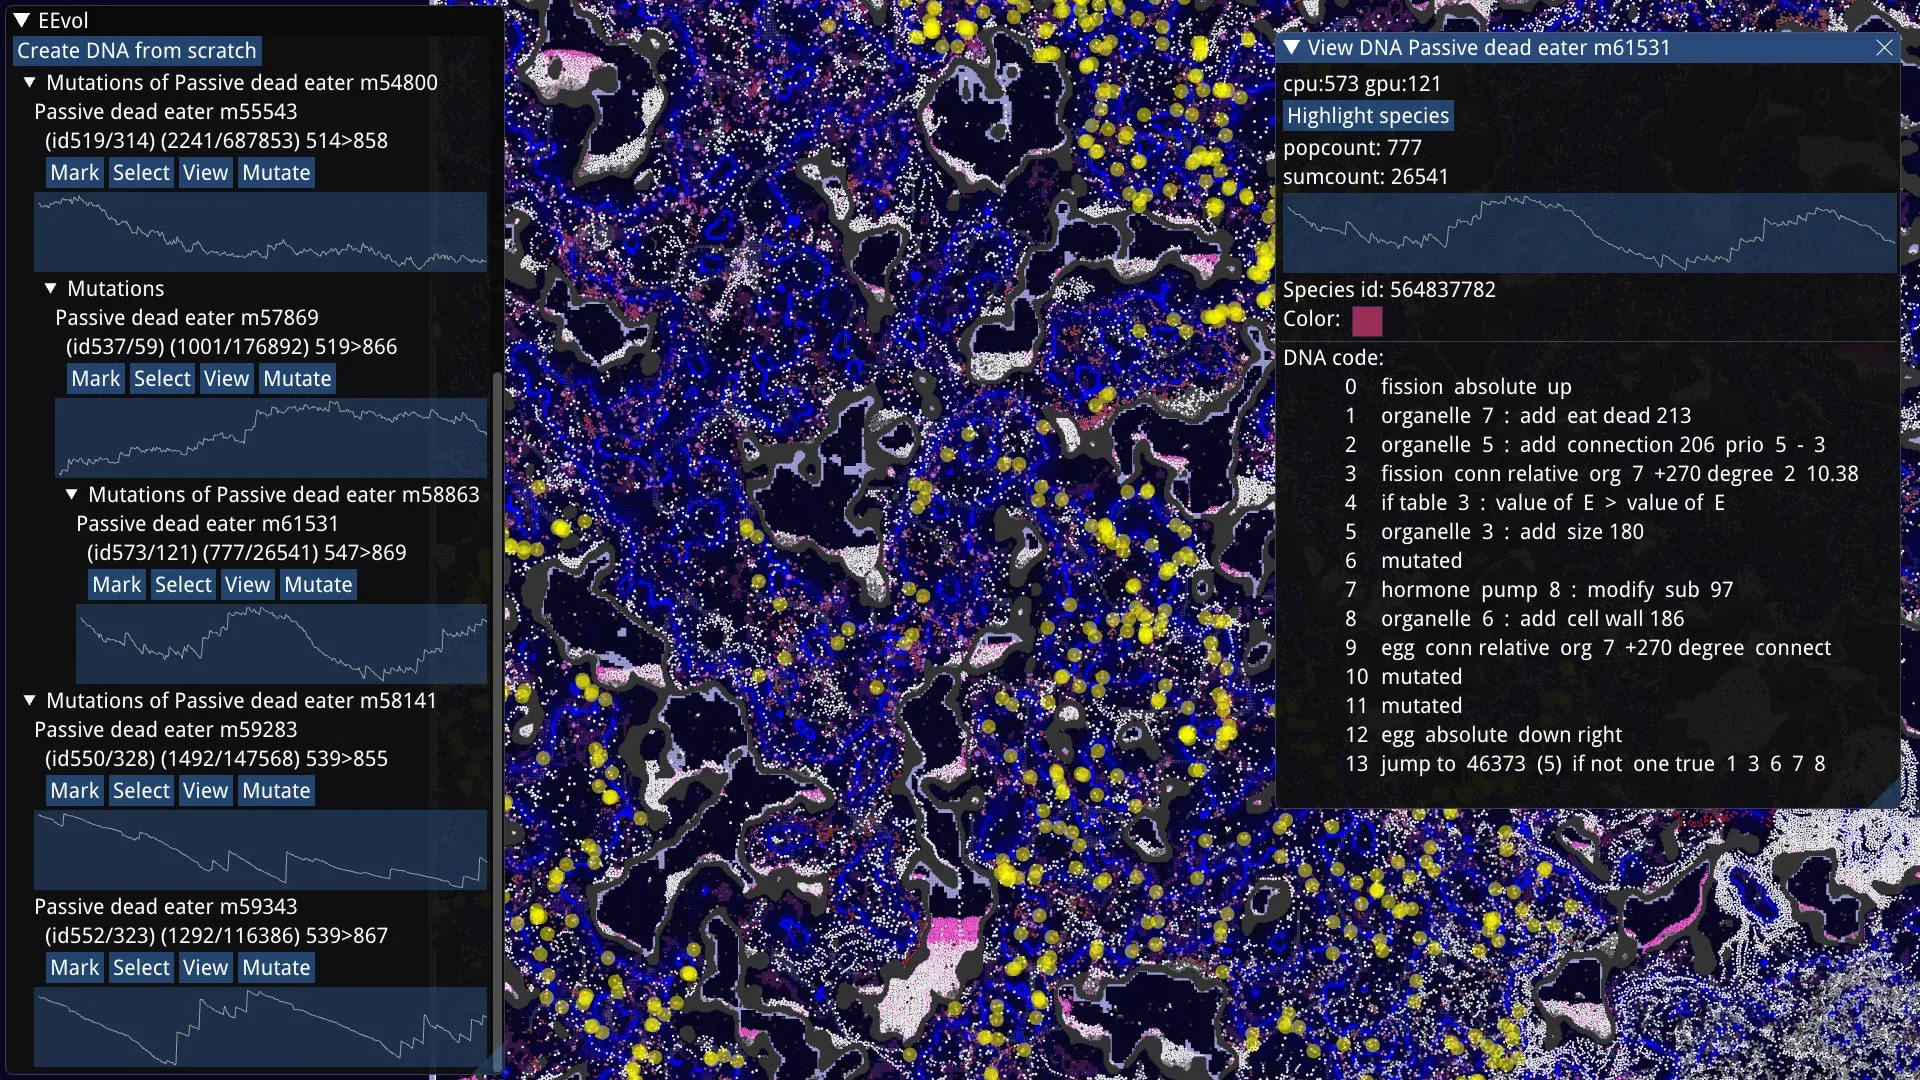
Task: Click Create DNA from scratch button
Action: pos(137,51)
